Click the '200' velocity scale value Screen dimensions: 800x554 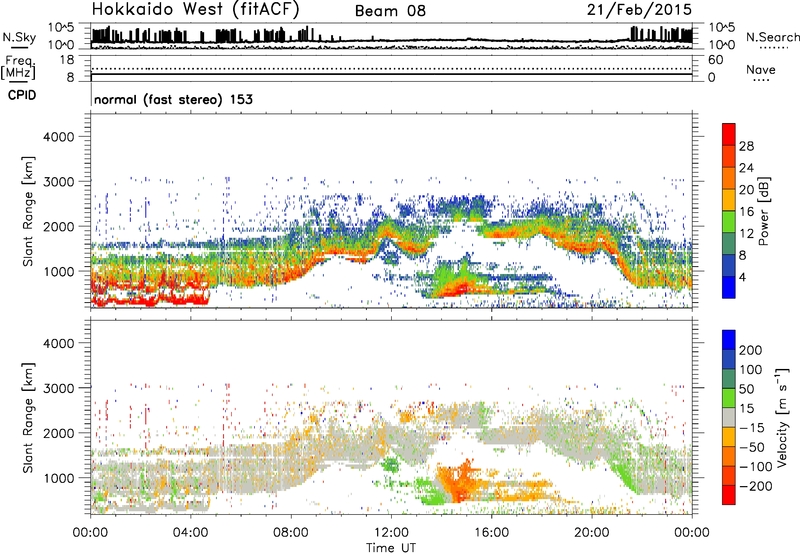[x=751, y=350]
